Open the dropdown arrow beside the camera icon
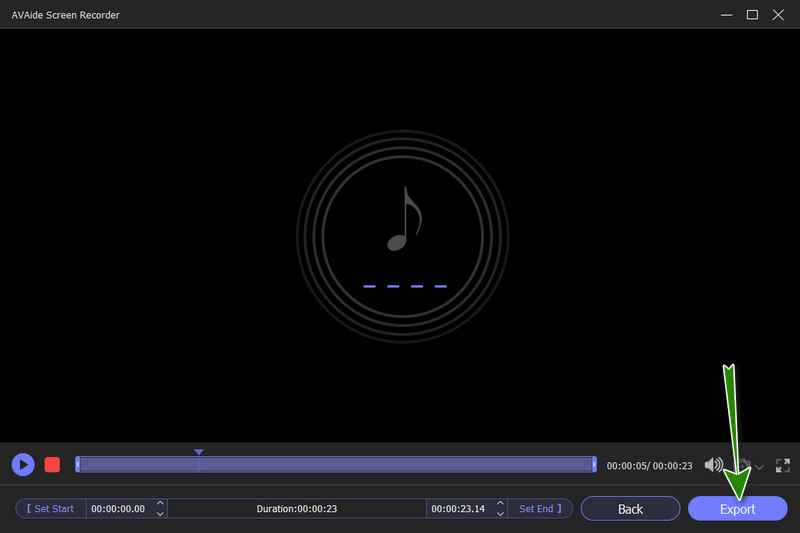The width and height of the screenshot is (800, 533). (759, 467)
